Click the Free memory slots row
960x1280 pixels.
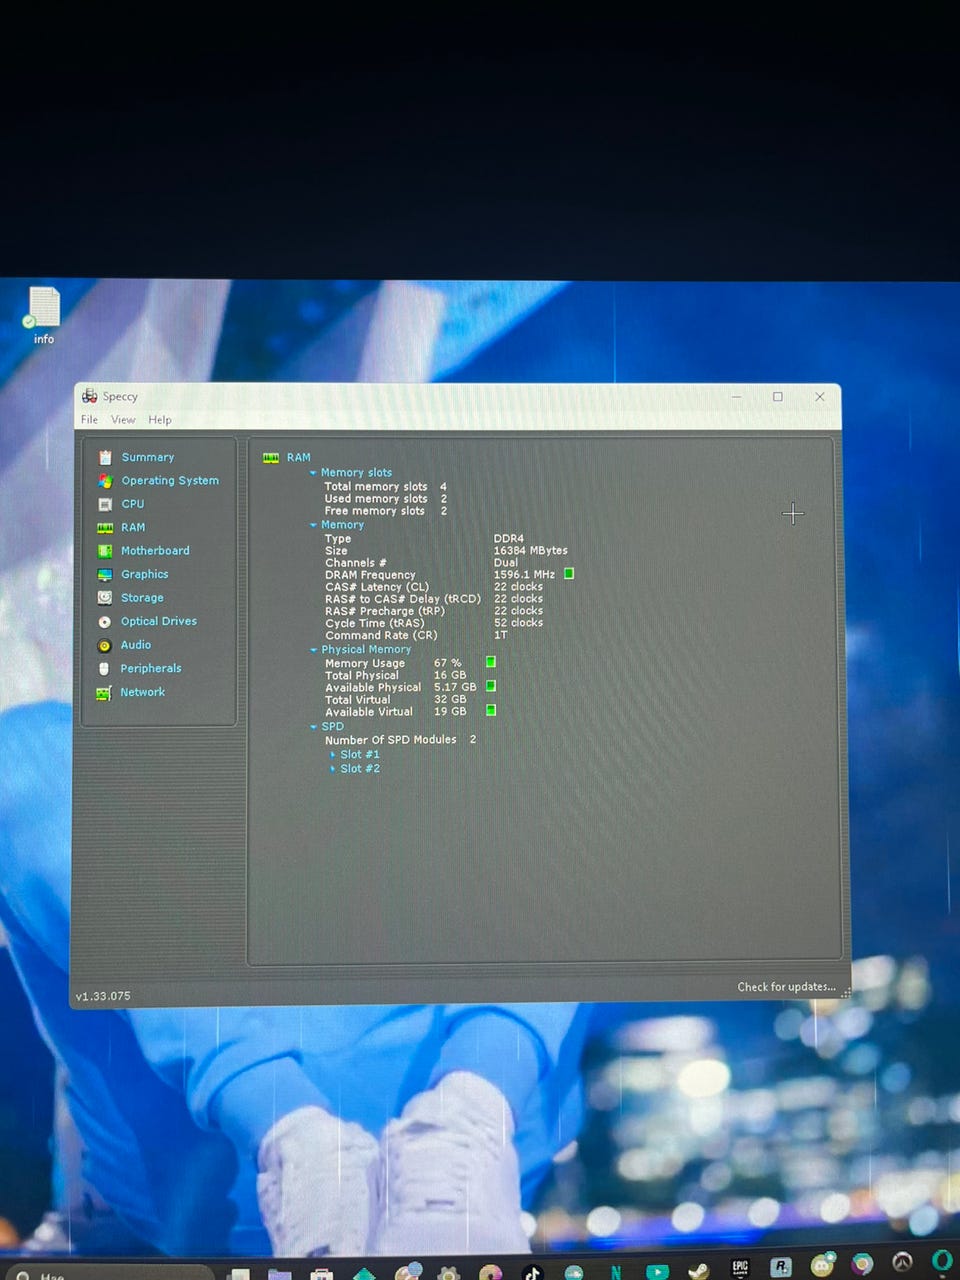click(386, 511)
